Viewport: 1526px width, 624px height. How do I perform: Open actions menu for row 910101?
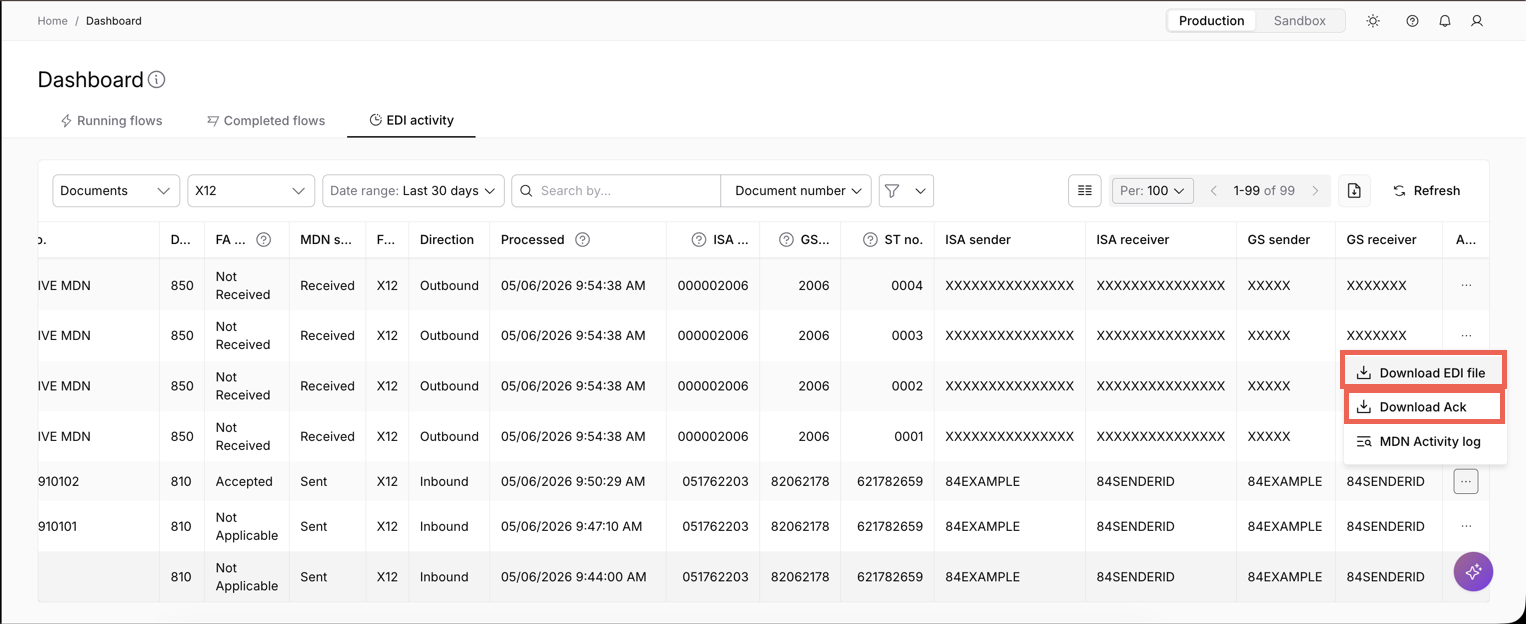1466,526
